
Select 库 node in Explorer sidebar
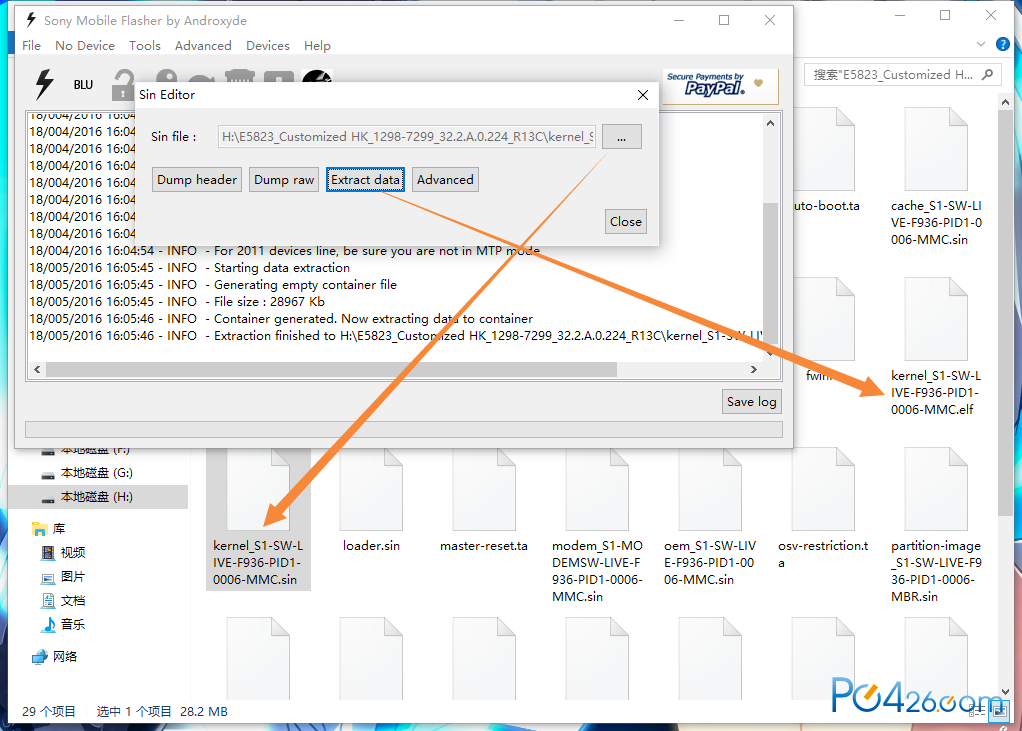click(49, 528)
